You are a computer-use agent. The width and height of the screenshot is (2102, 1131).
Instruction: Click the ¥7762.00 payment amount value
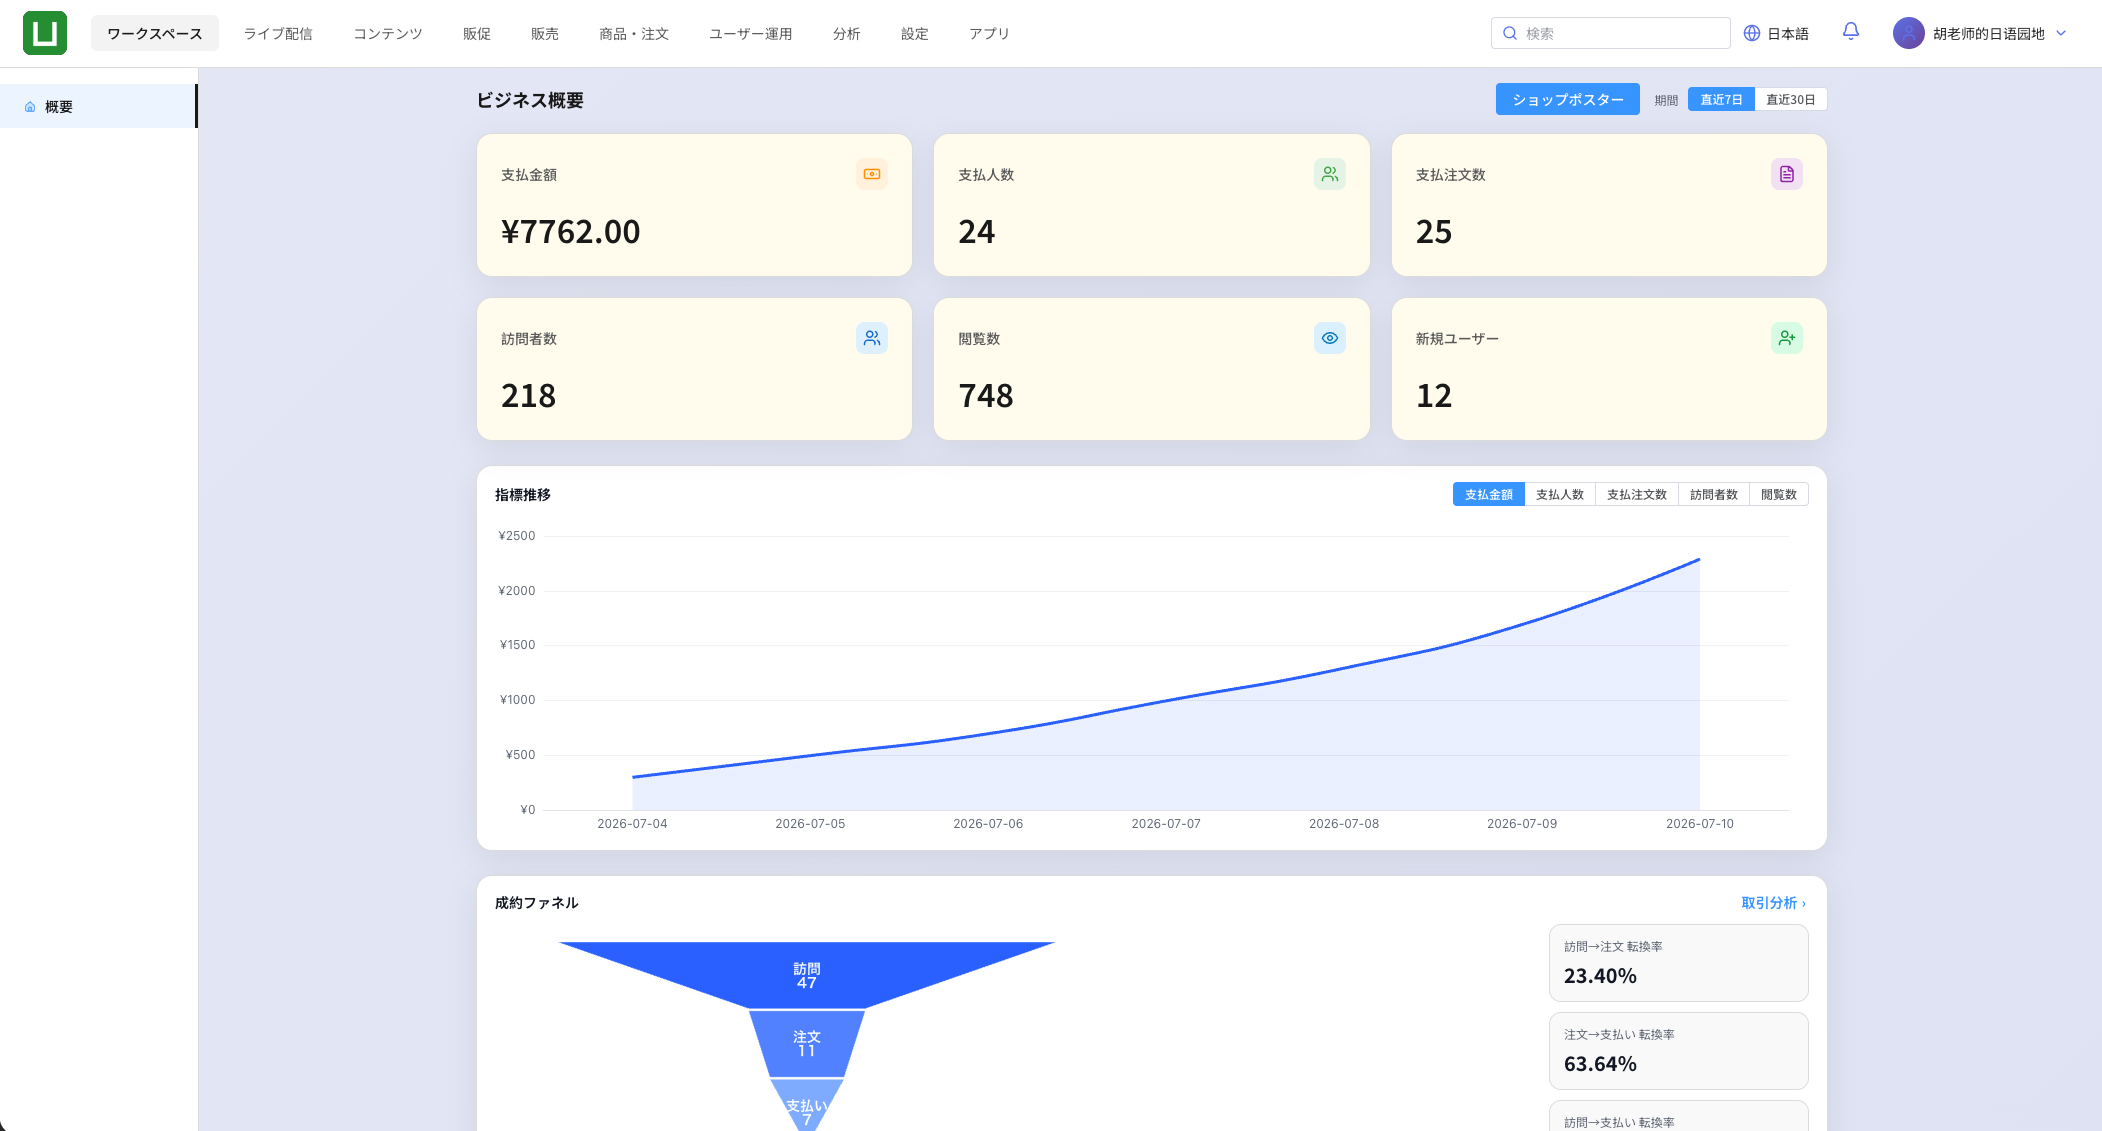tap(570, 232)
